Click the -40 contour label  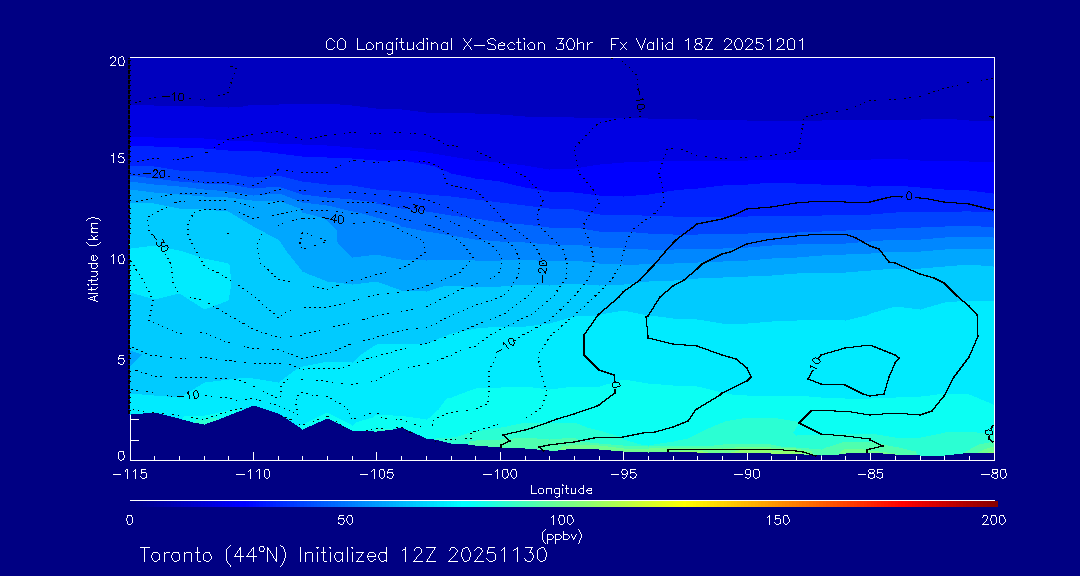tap(335, 219)
